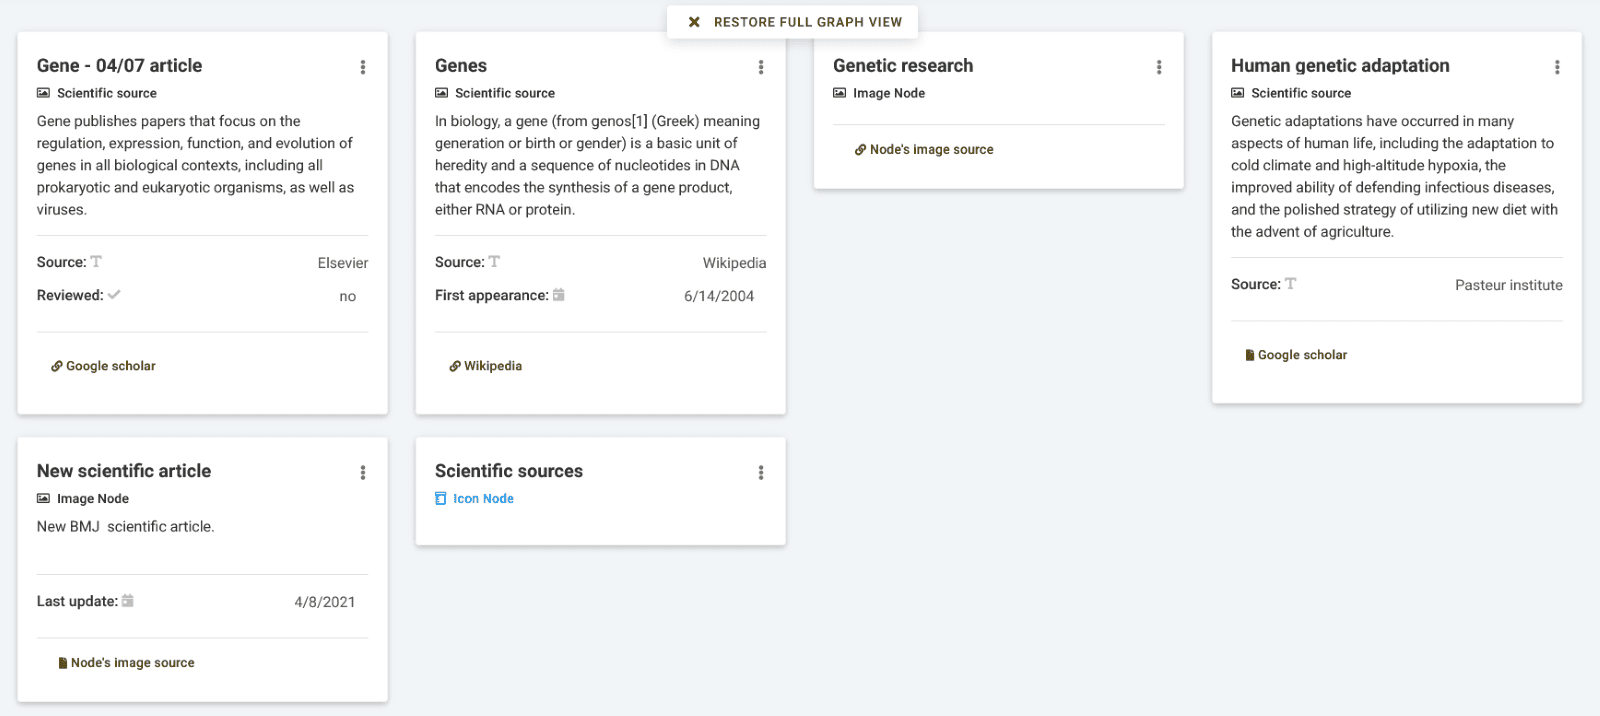Open three-dot menu on Gene - 04/07 article card
The width and height of the screenshot is (1600, 716).
[362, 67]
